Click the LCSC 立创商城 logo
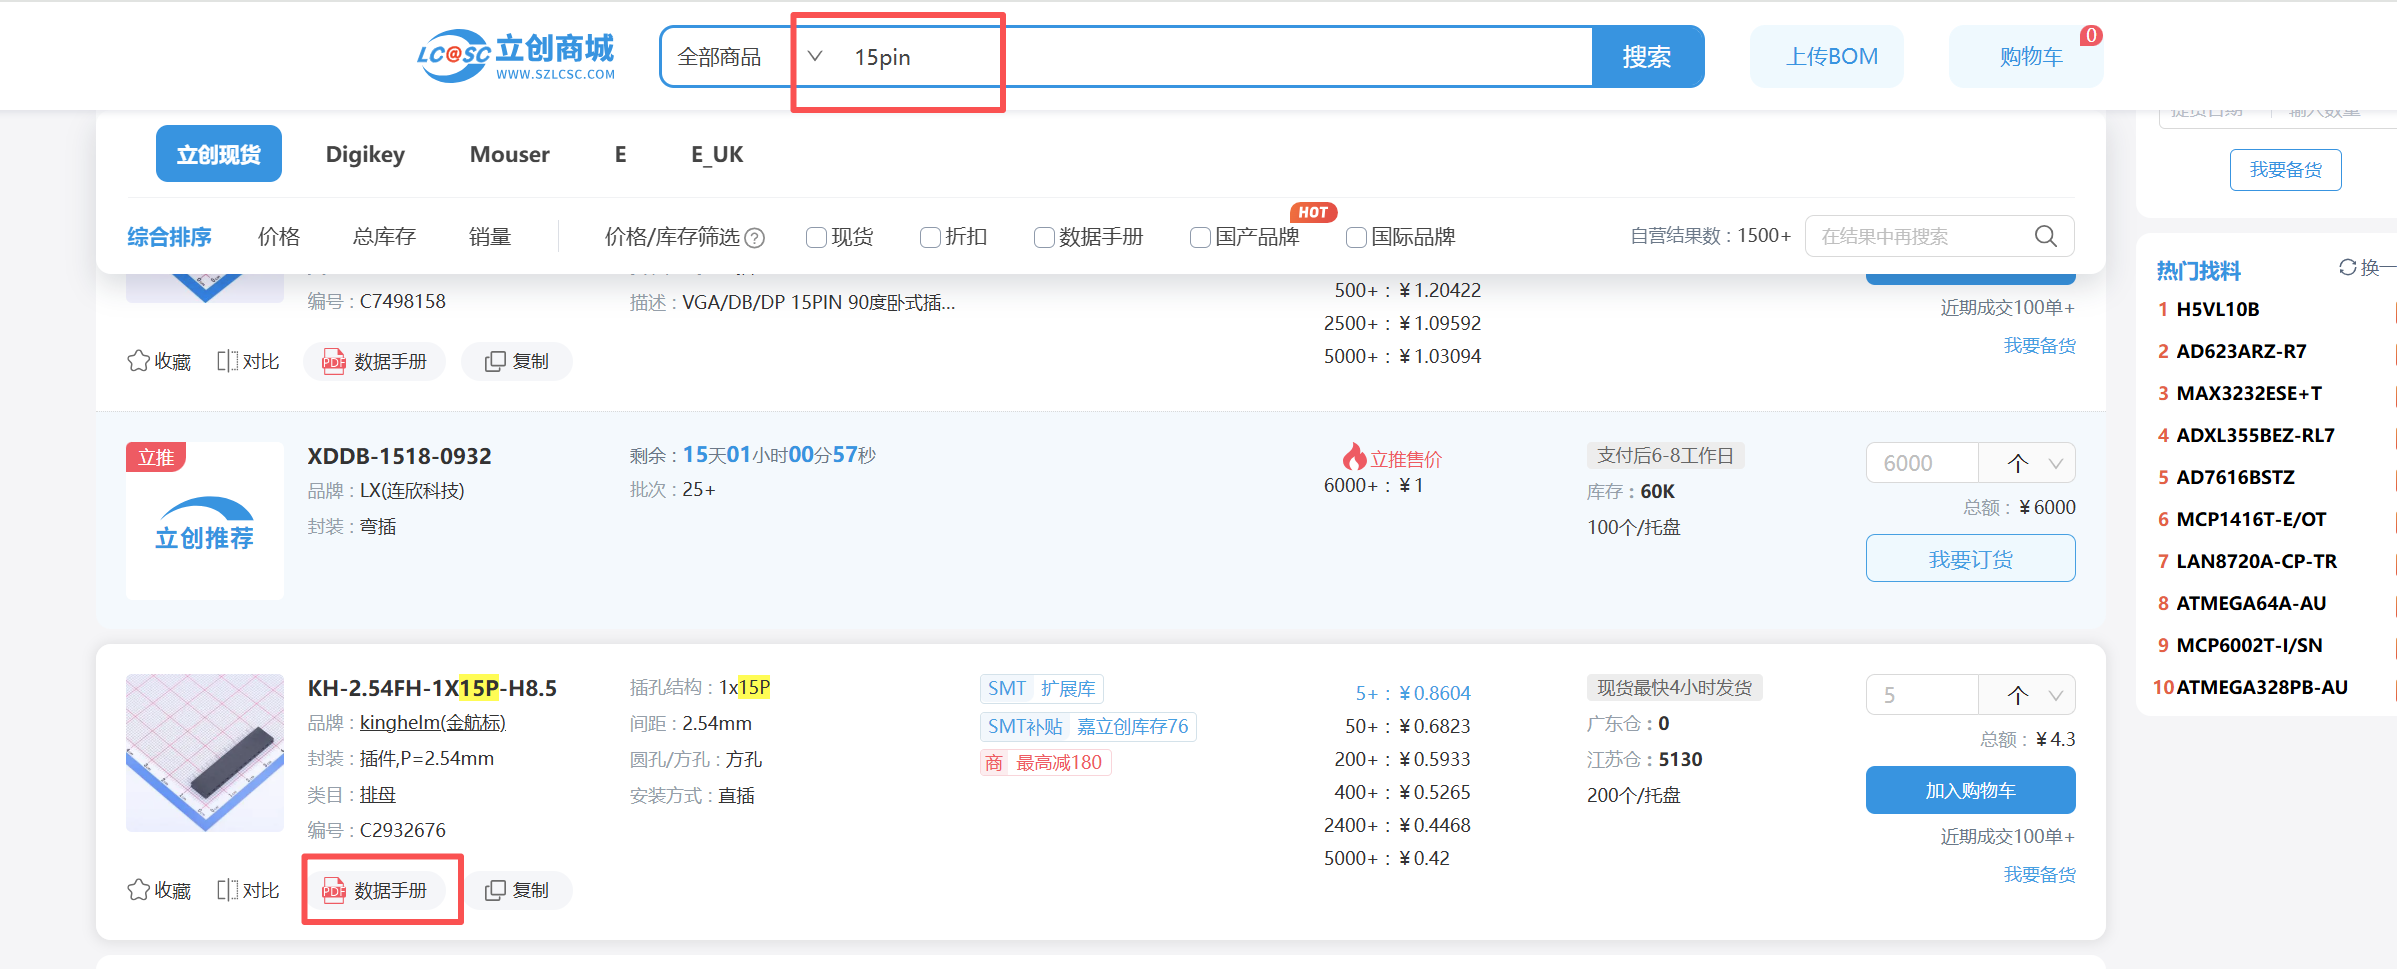This screenshot has height=969, width=2397. [x=516, y=56]
